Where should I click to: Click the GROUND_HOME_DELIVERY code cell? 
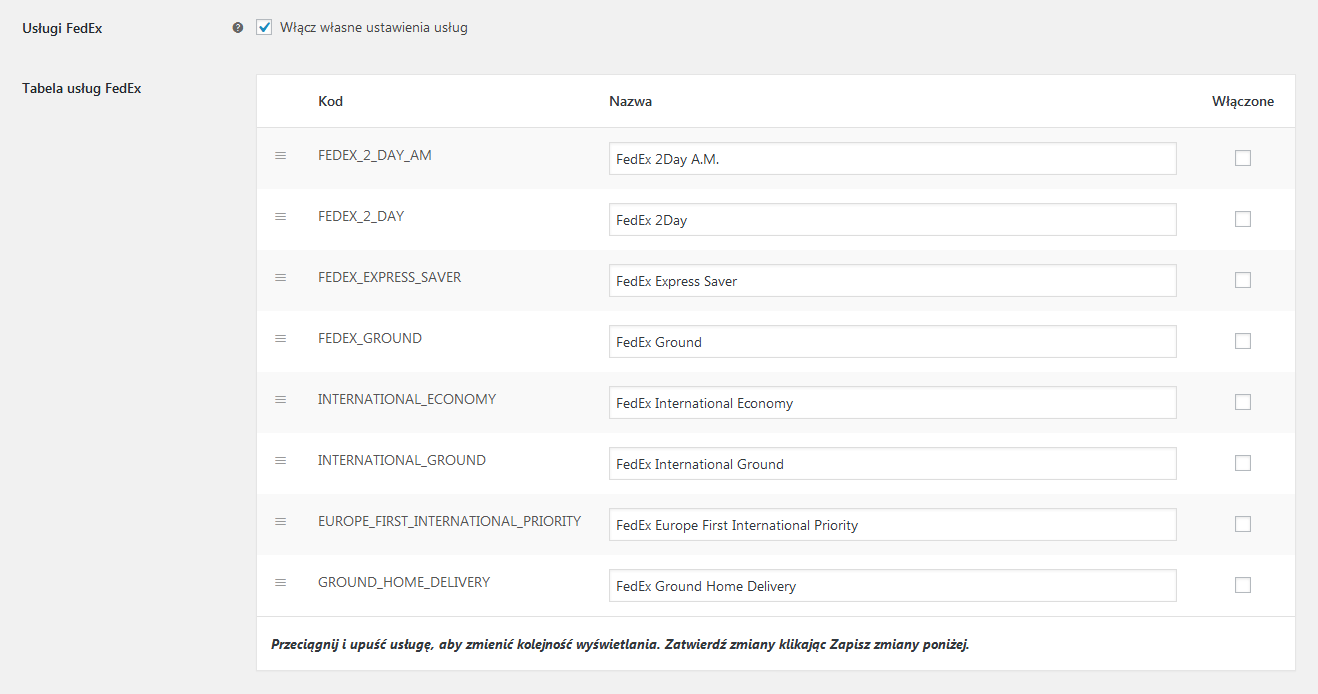[404, 582]
